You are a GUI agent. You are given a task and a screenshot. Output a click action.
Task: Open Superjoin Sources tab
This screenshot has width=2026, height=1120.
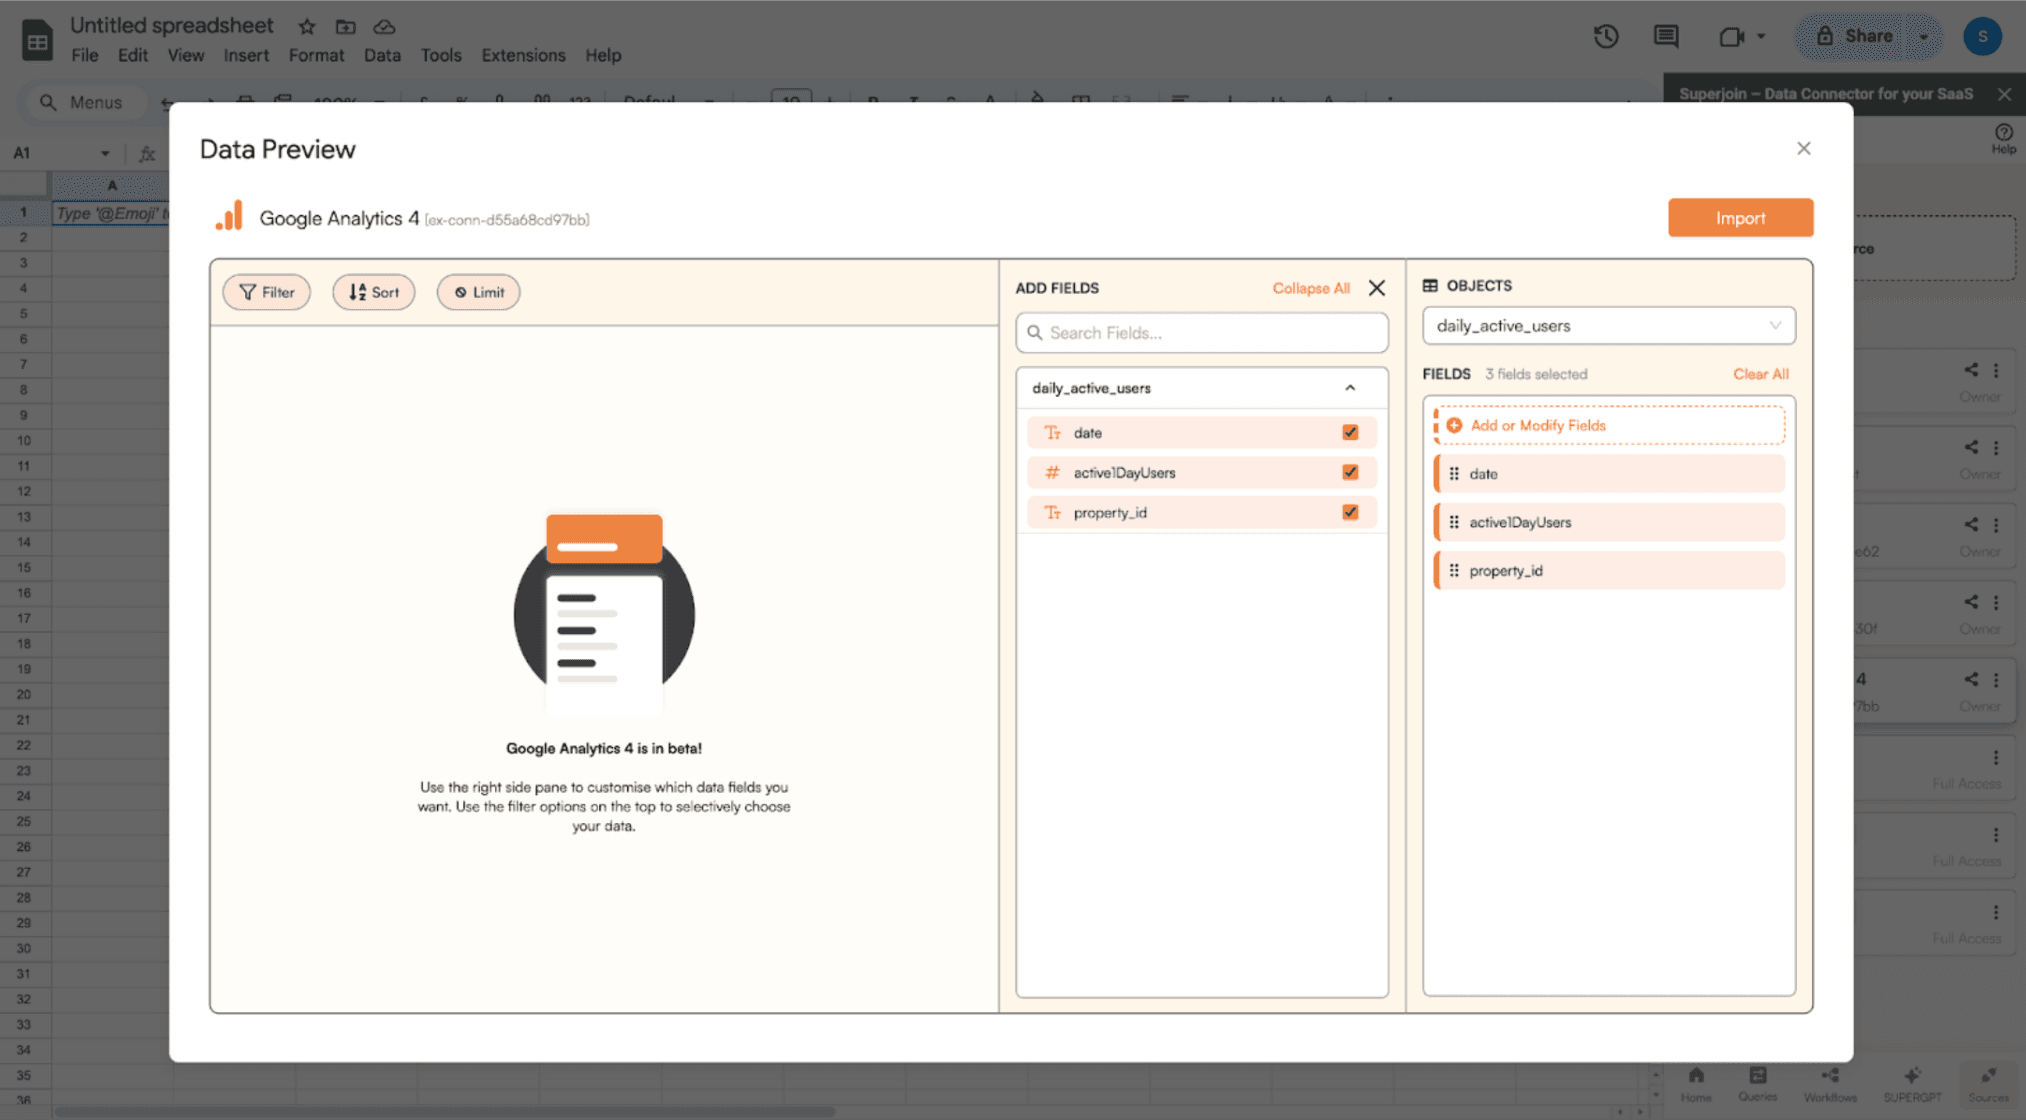pyautogui.click(x=1988, y=1084)
